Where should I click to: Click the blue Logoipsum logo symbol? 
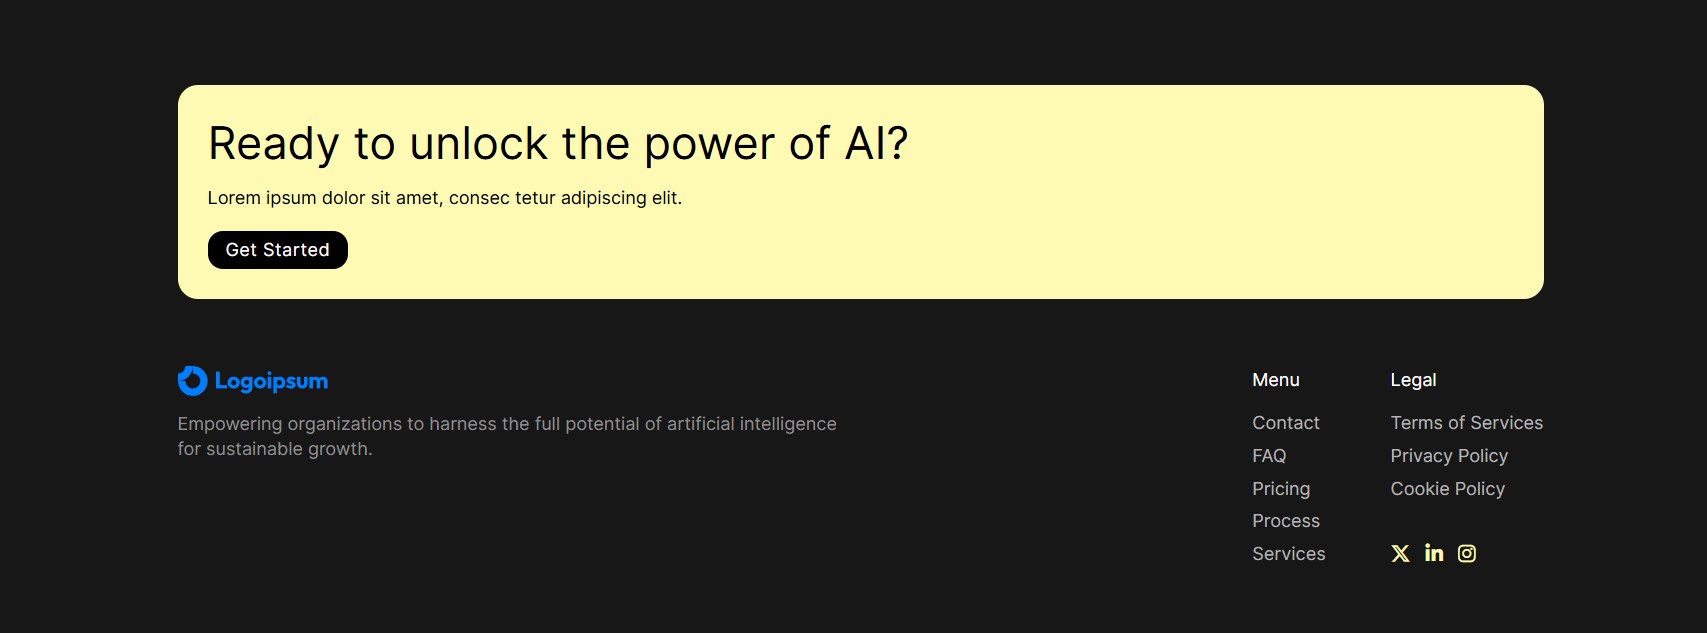192,381
